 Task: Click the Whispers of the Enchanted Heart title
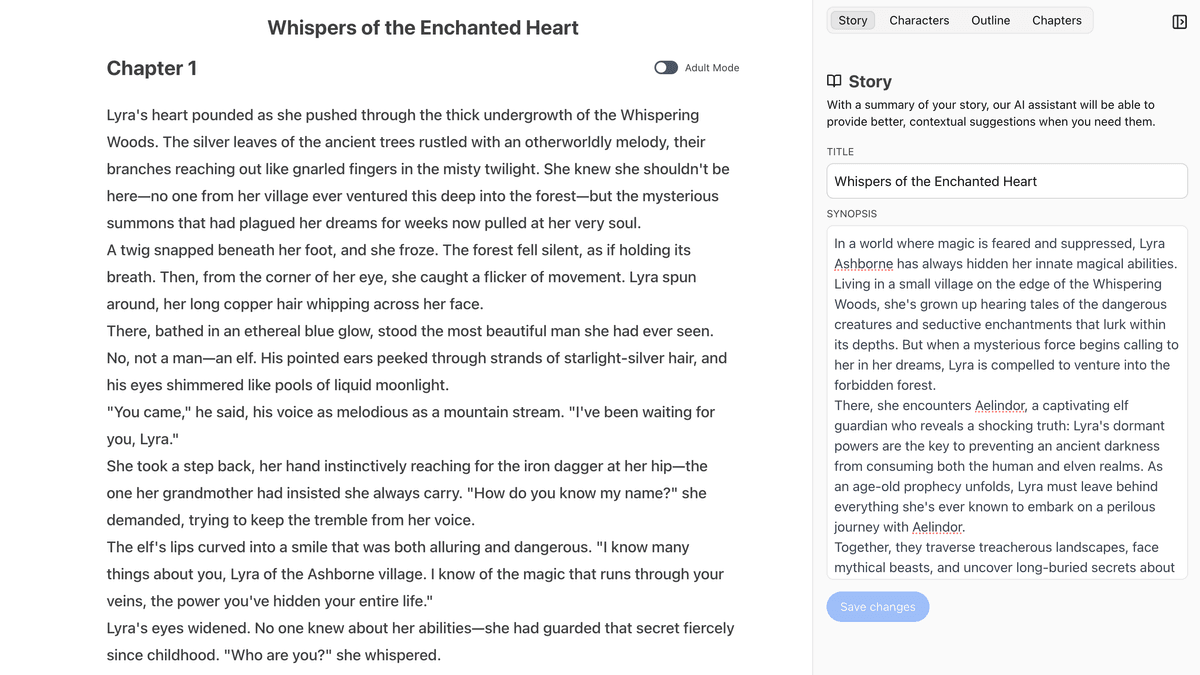click(x=423, y=27)
